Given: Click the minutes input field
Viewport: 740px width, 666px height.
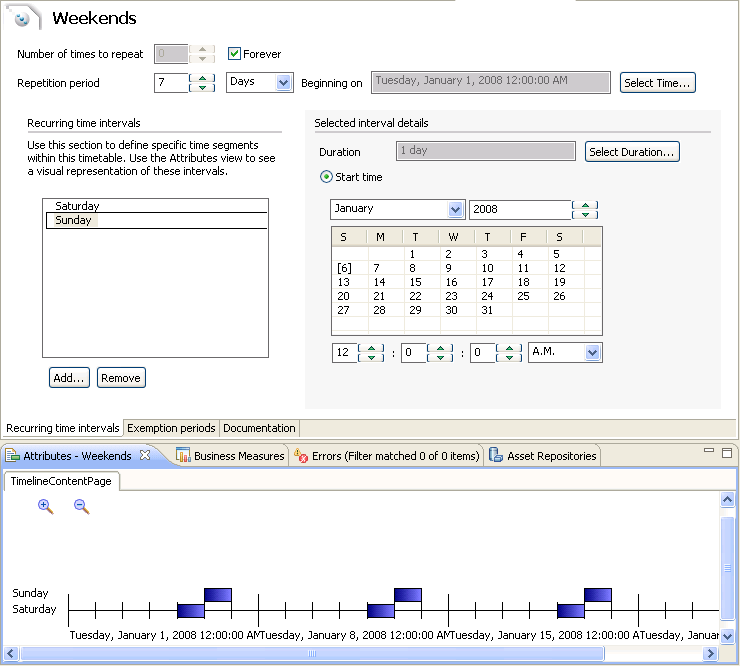Looking at the screenshot, I should (413, 353).
